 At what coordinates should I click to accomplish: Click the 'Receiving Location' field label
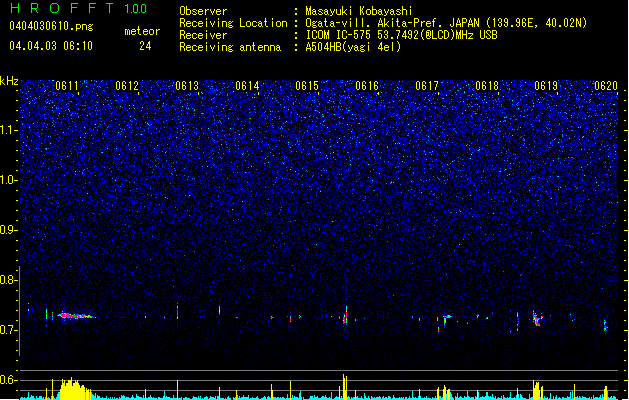pos(233,23)
